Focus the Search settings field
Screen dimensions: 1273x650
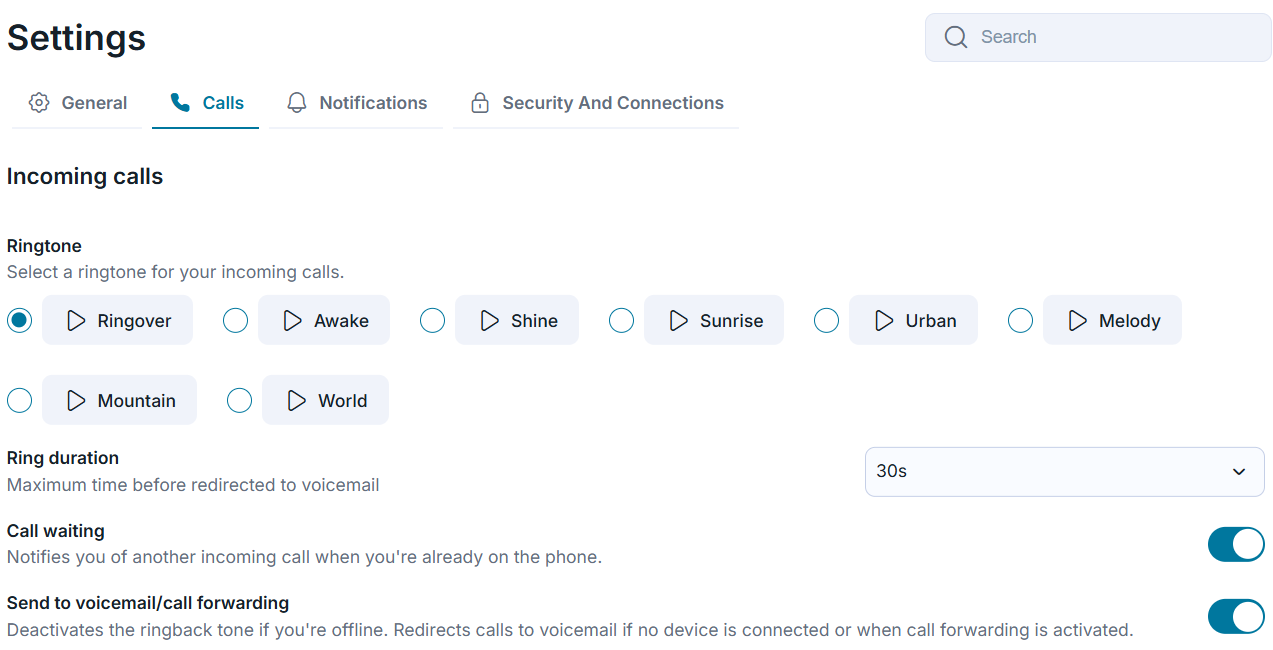point(1098,37)
